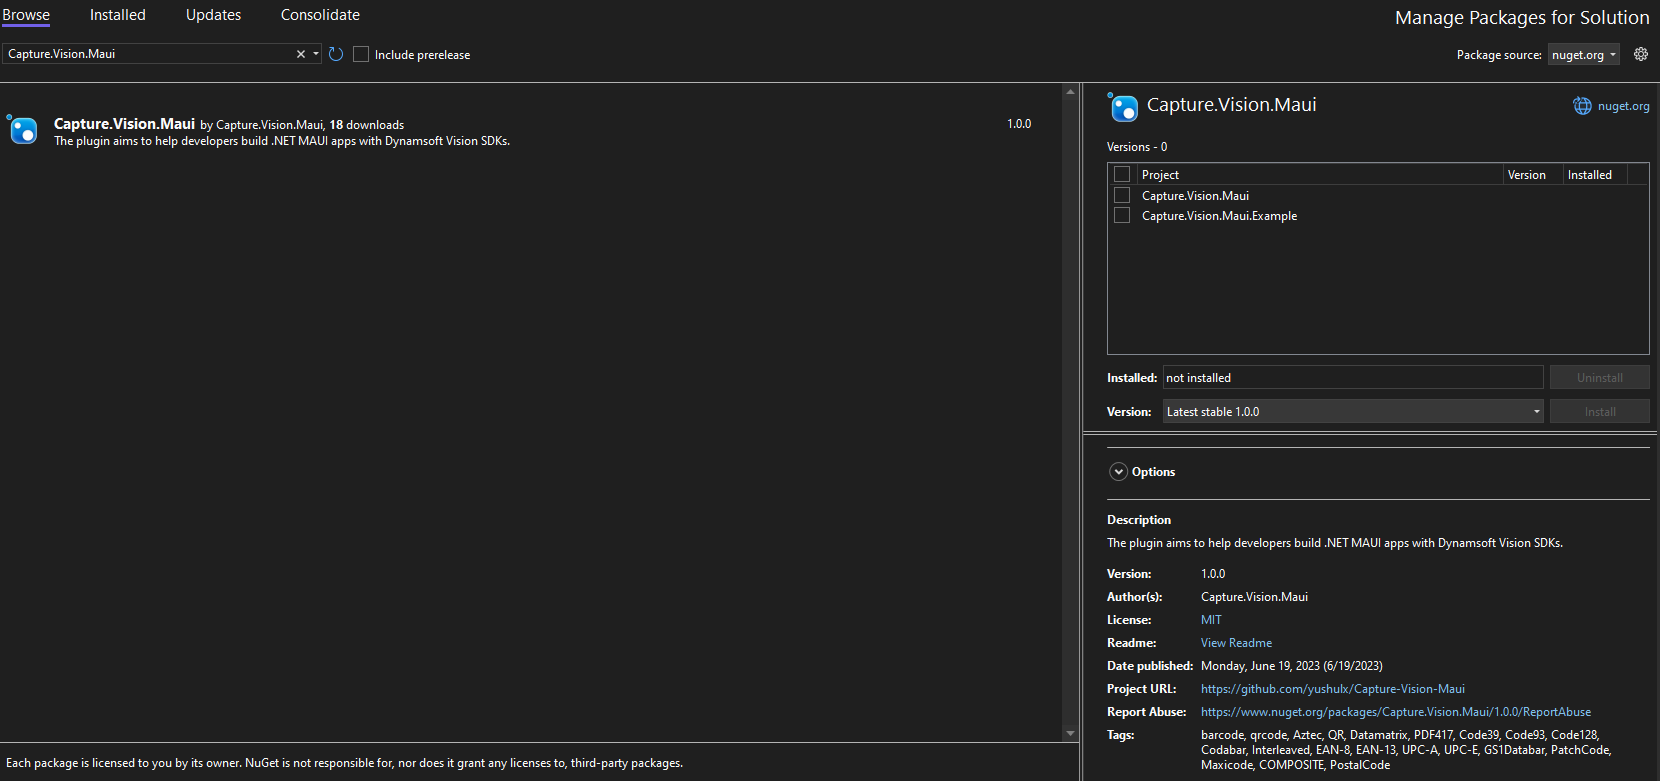Open search history dropdown arrow

coord(316,54)
